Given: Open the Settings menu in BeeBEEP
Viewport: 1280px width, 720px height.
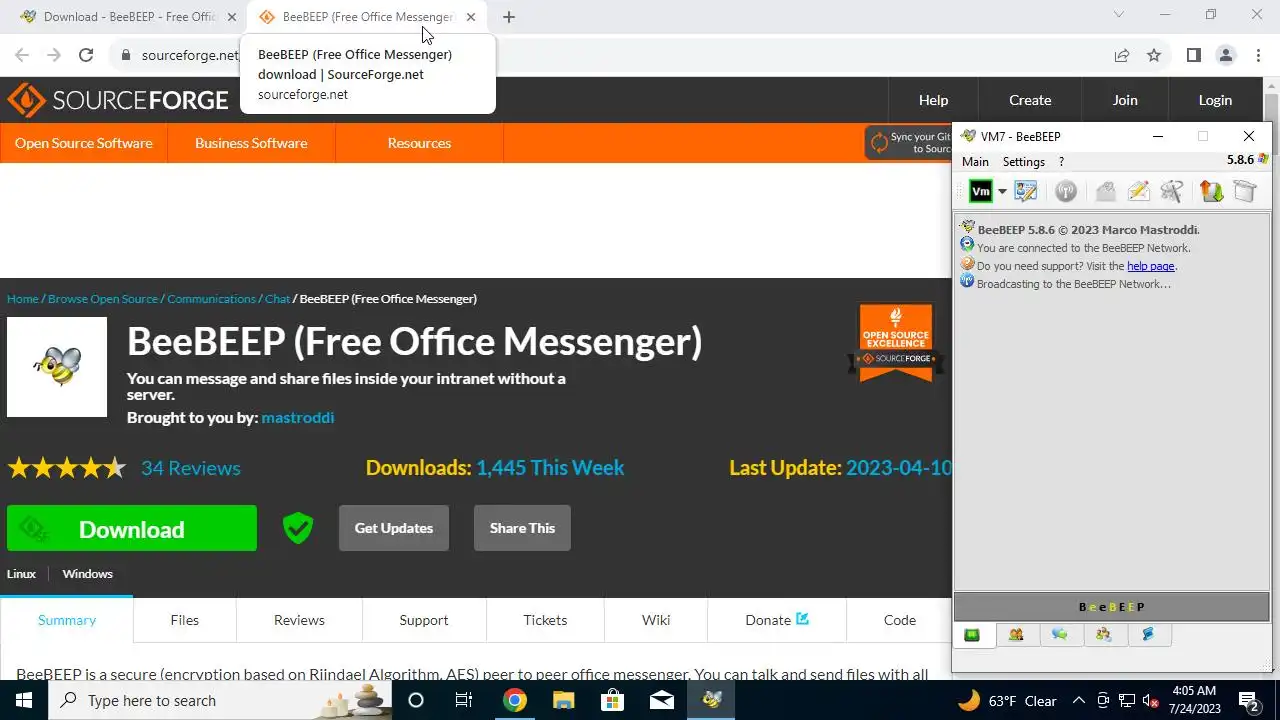Looking at the screenshot, I should pyautogui.click(x=1023, y=161).
